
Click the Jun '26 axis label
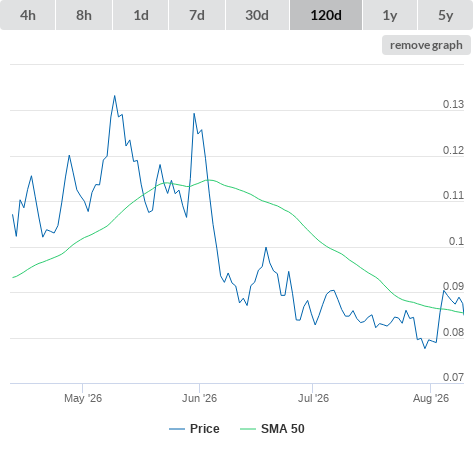click(199, 398)
